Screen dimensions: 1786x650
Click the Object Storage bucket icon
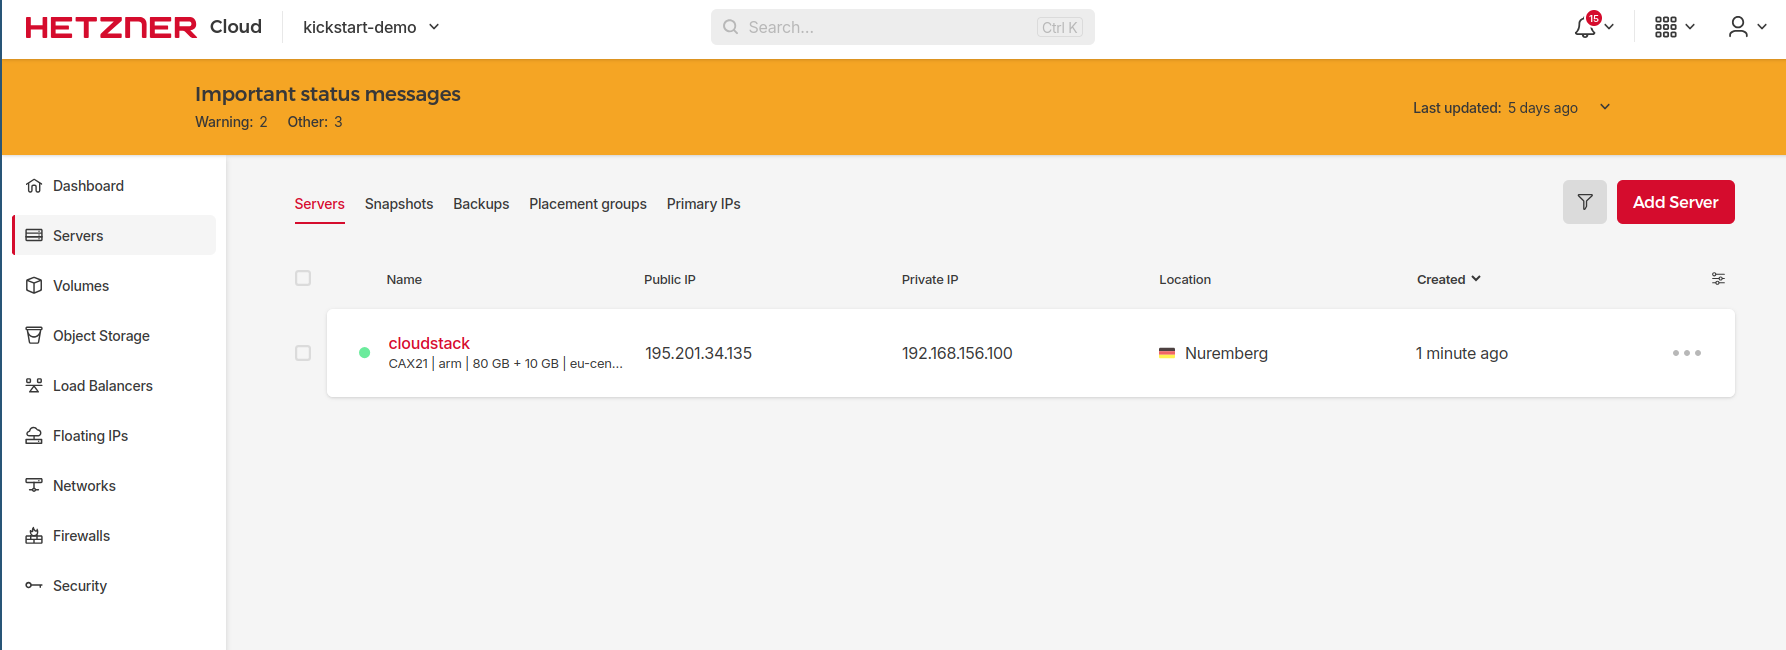point(34,335)
